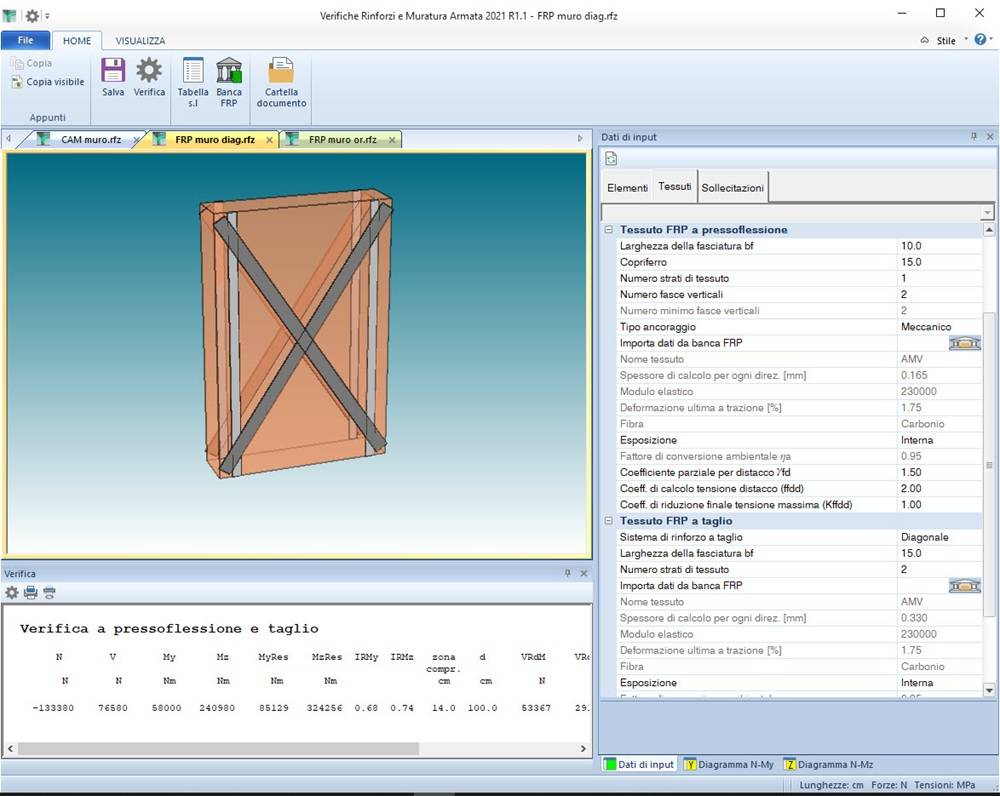The image size is (1000, 796).
Task: Switch to the VISUALIZZA ribbon tab
Action: pos(140,41)
